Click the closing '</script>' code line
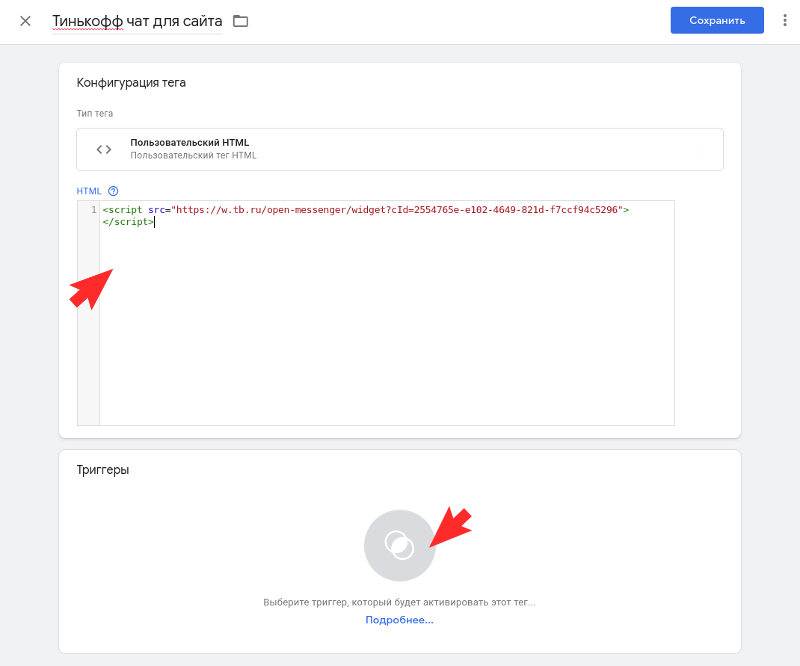The height and width of the screenshot is (666, 800). [128, 222]
